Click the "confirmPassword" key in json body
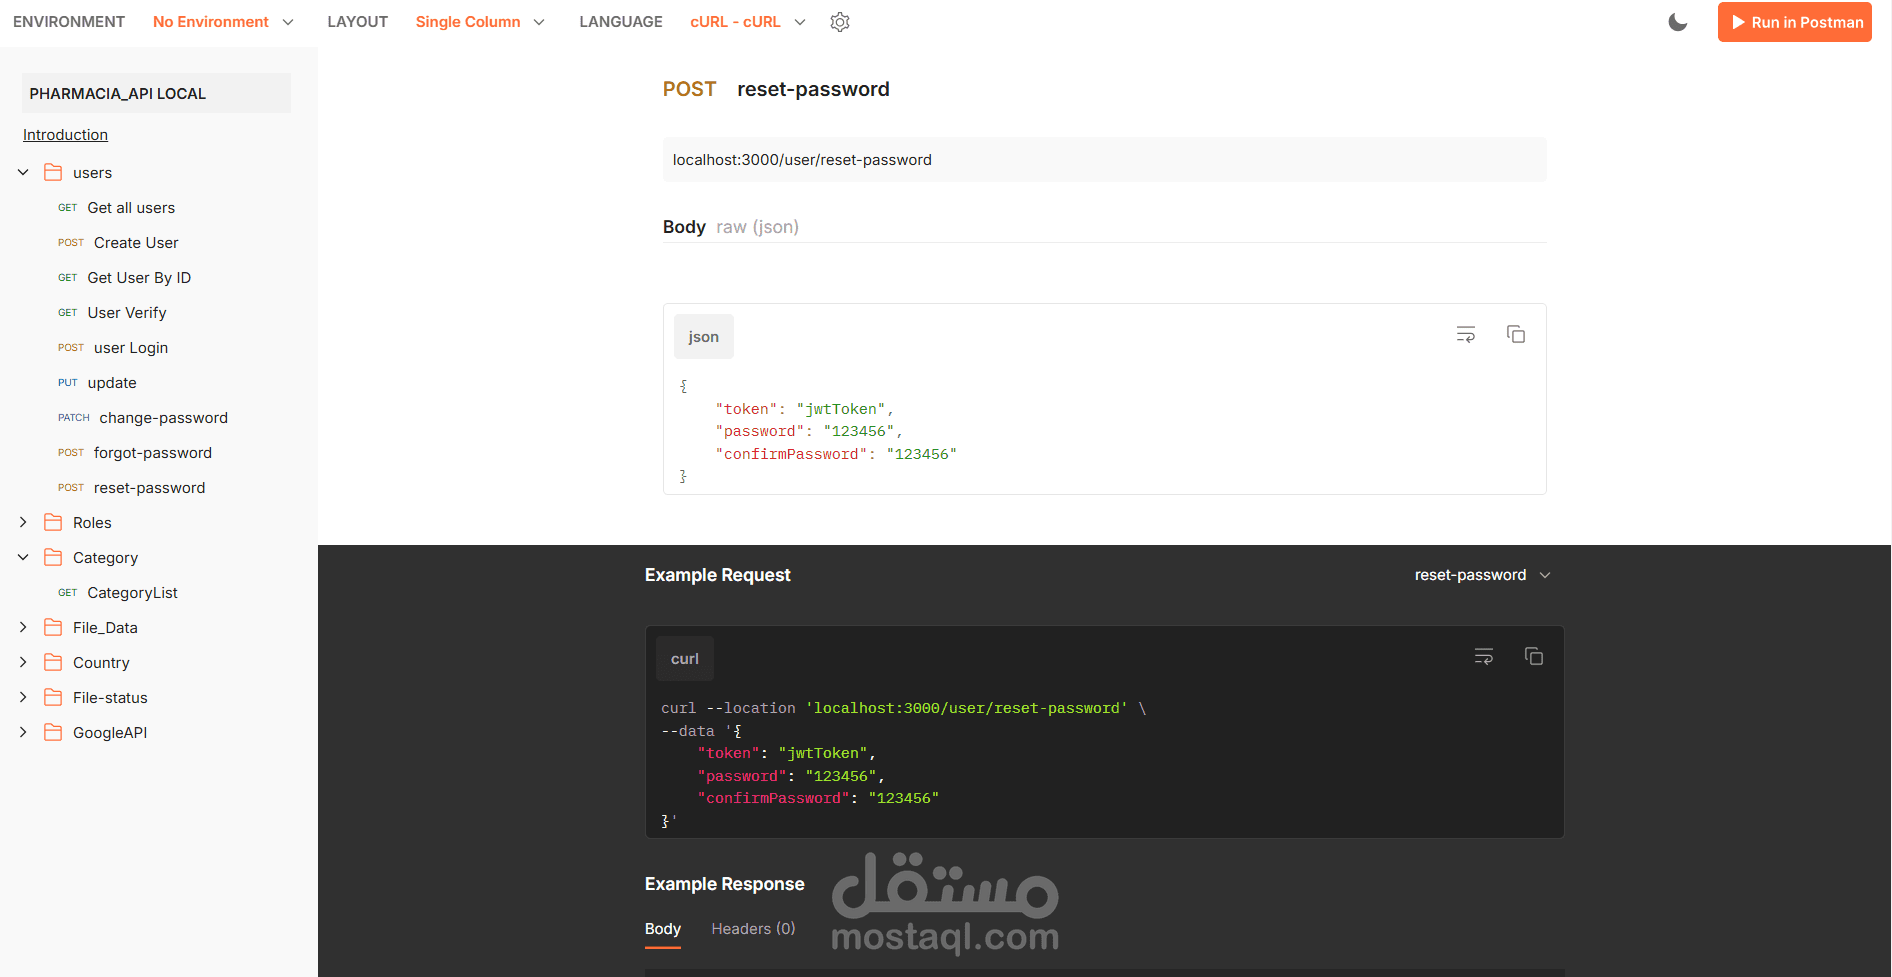 791,454
